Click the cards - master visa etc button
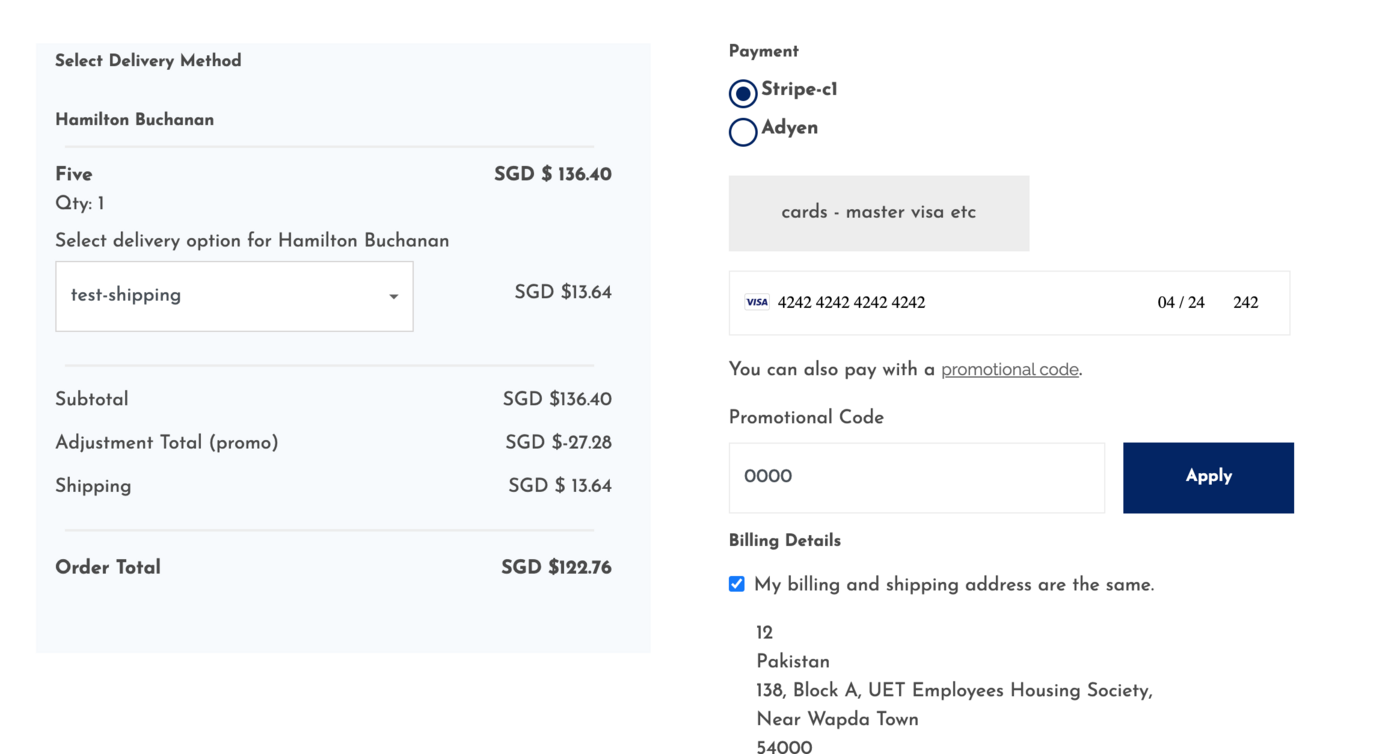Viewport: 1400px width, 754px height. (x=878, y=213)
